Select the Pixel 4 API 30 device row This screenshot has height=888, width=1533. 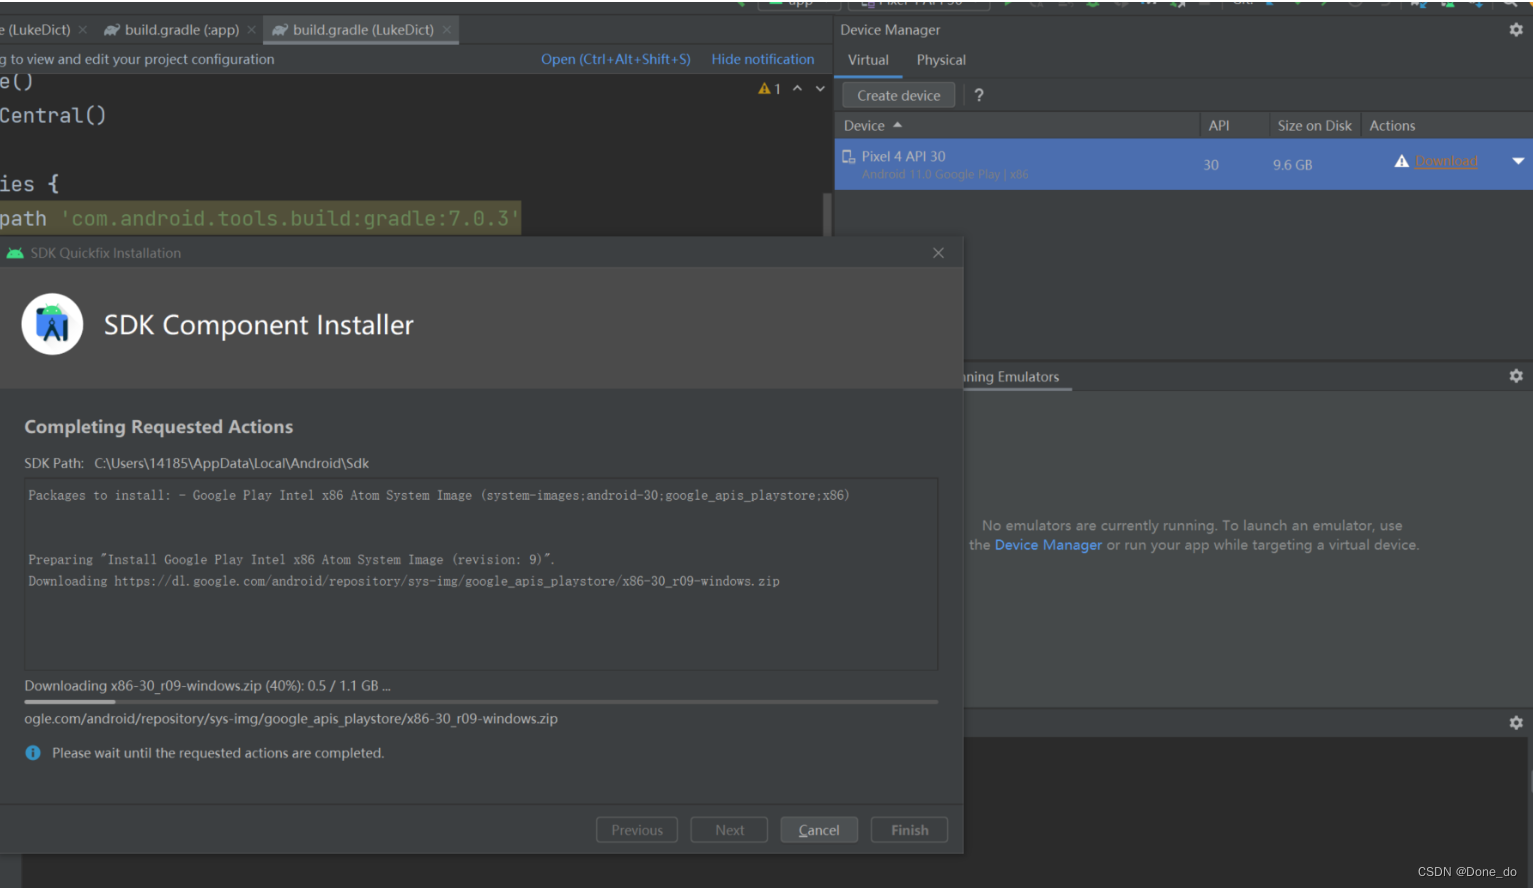click(1184, 164)
